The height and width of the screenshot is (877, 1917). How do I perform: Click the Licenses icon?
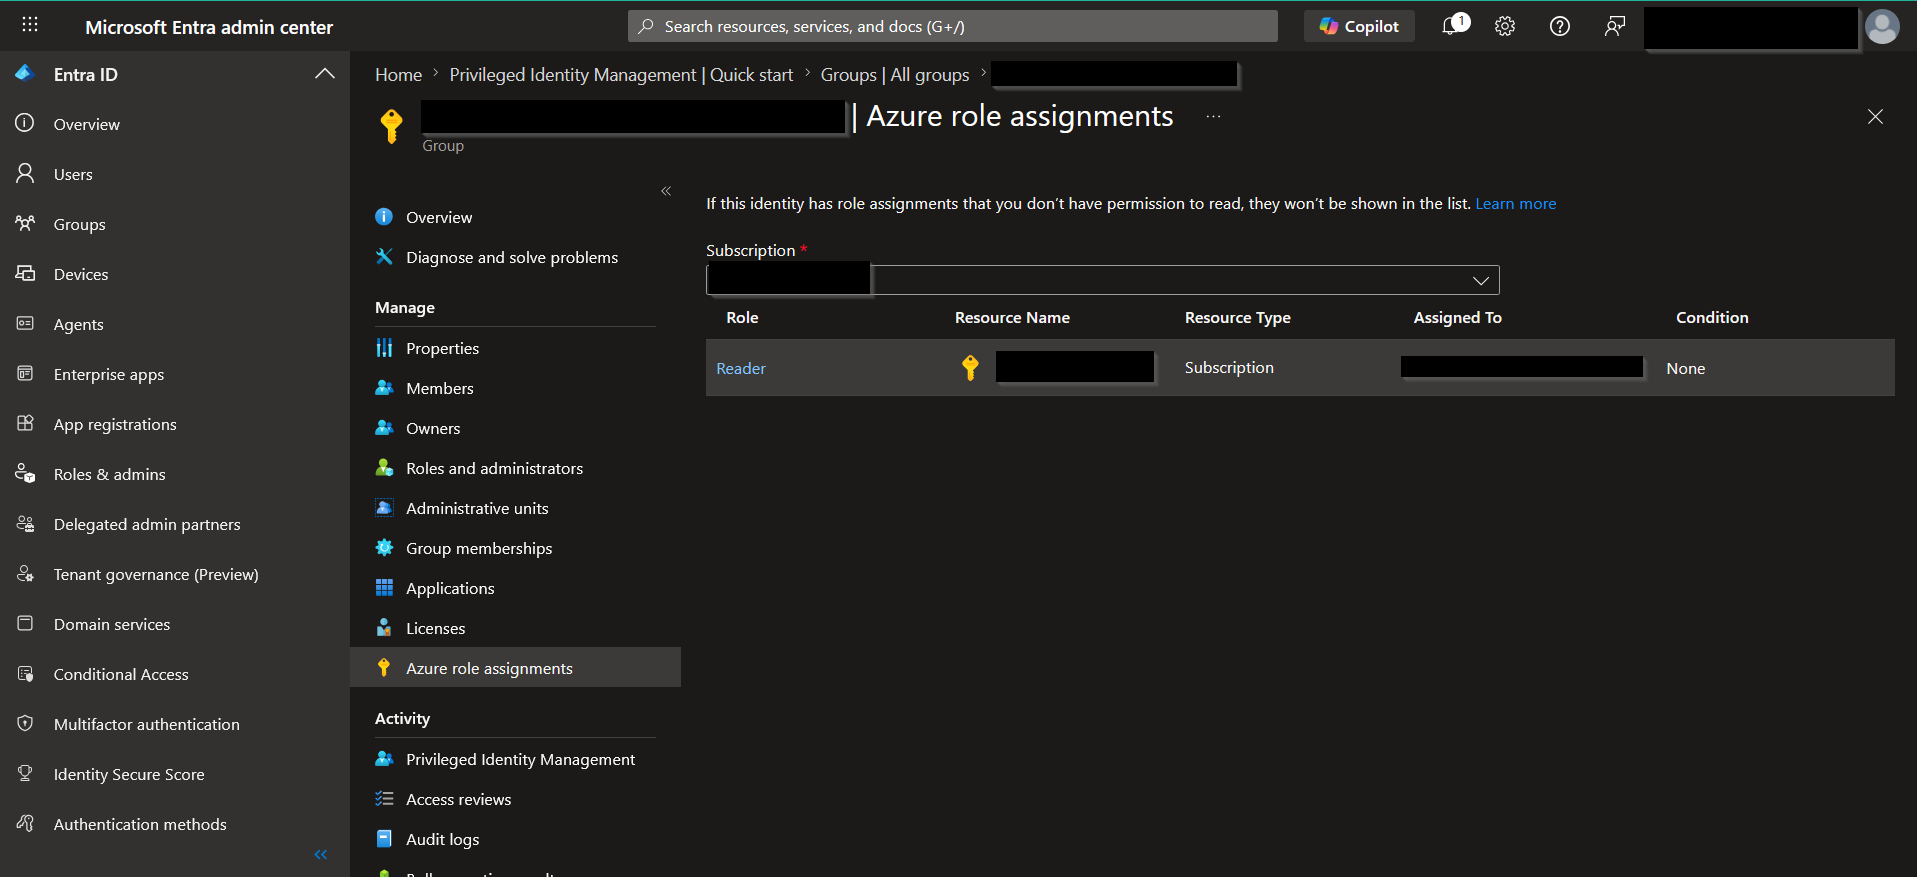pyautogui.click(x=384, y=628)
